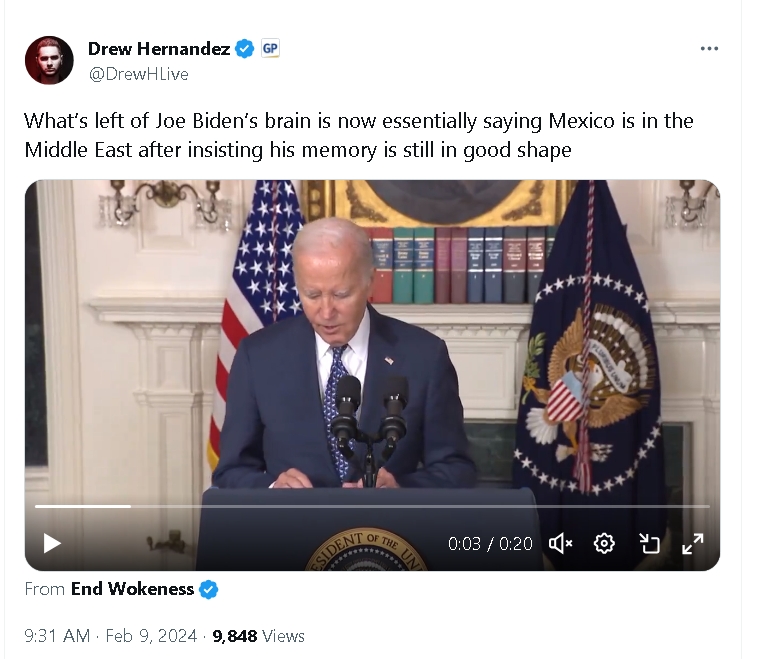
Task: Open the 9:31 AM timestamp link
Action: point(57,636)
